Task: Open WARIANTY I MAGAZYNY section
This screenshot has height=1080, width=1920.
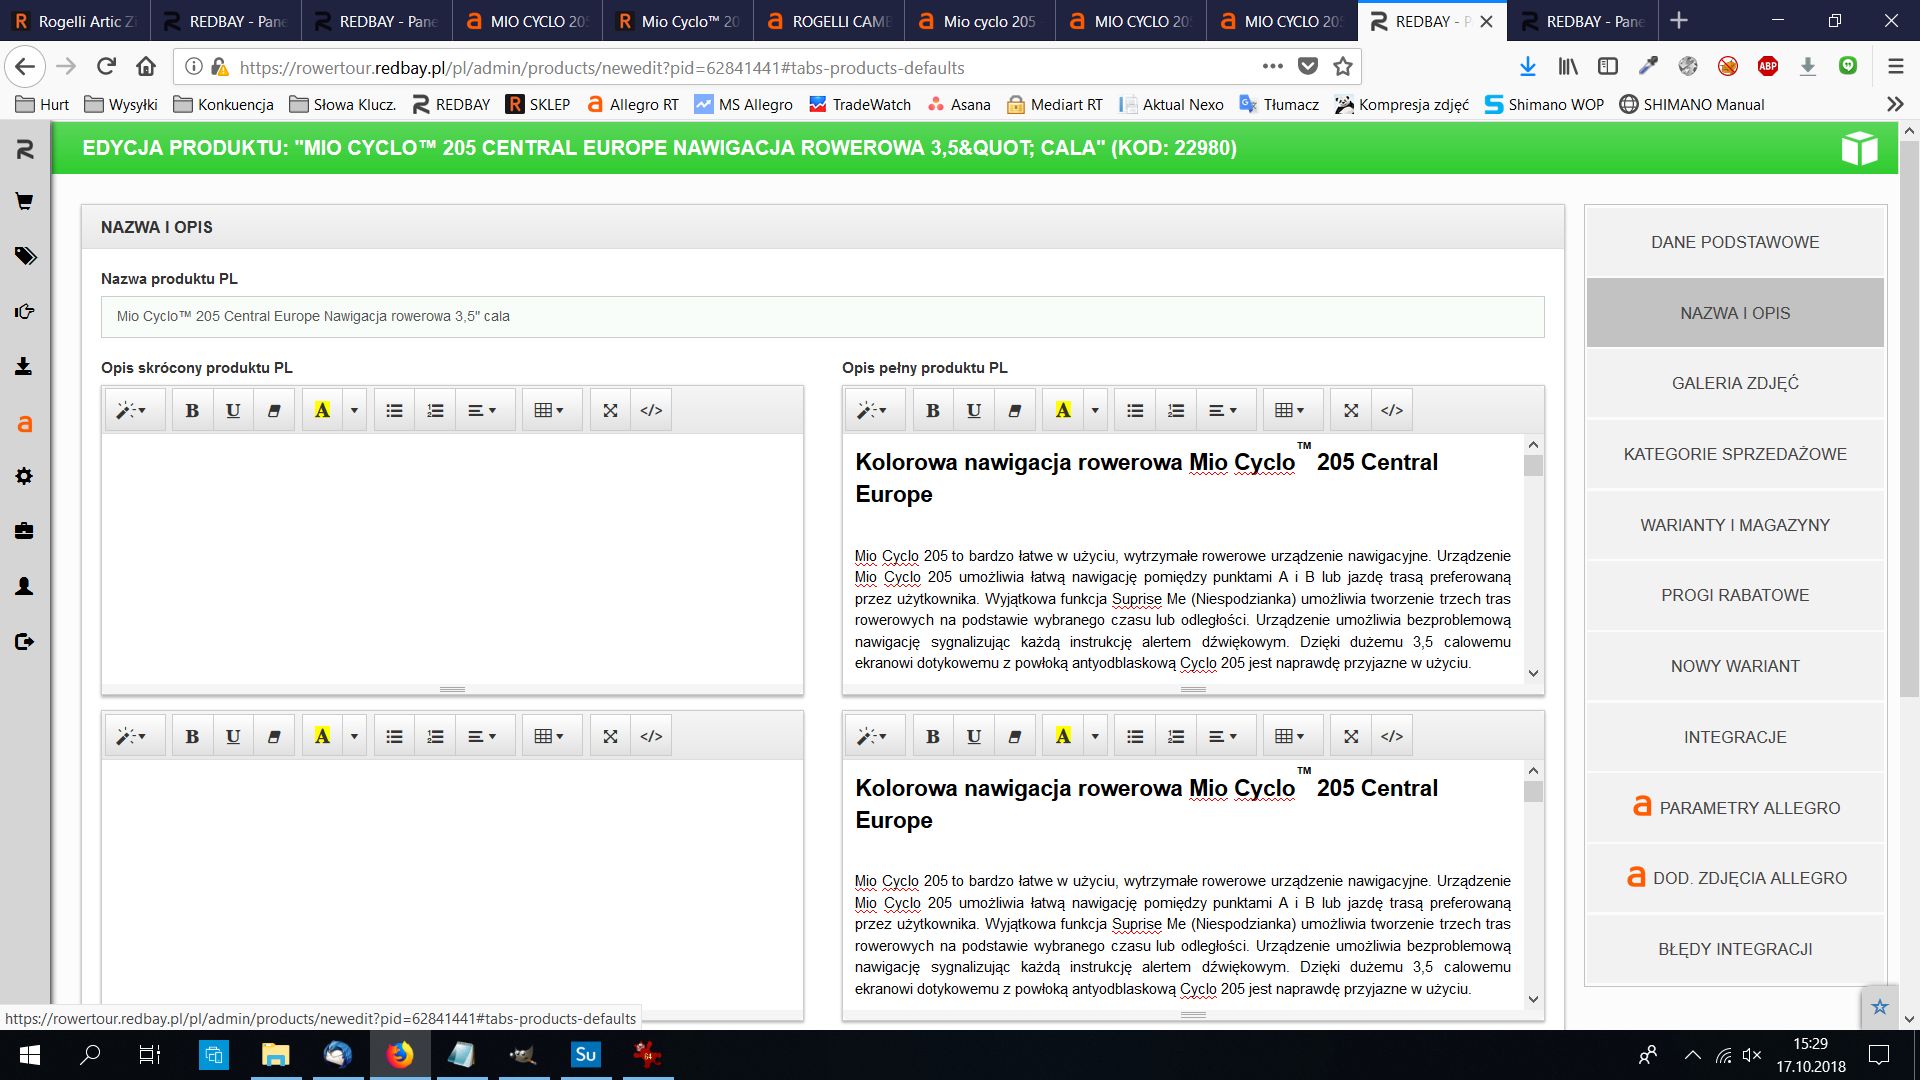Action: point(1734,525)
